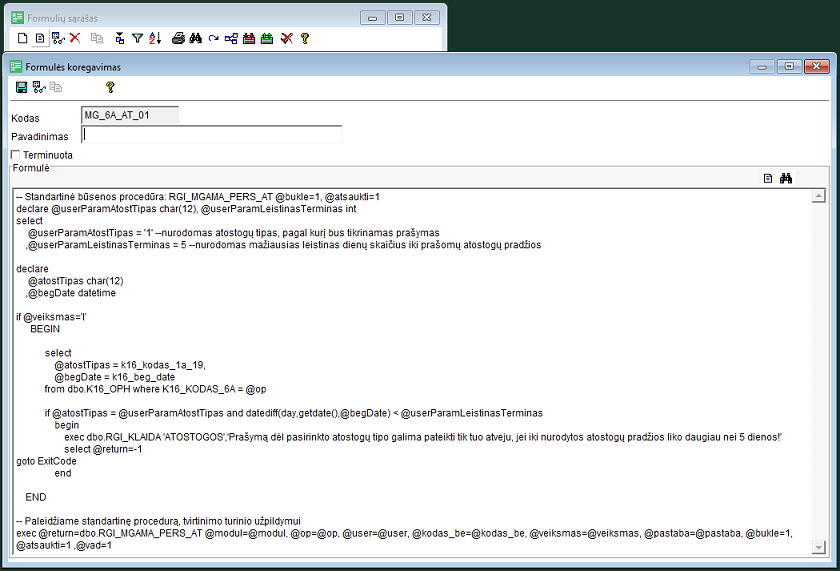Click the A-Z sort icon in Formulių sąrašas

point(155,38)
